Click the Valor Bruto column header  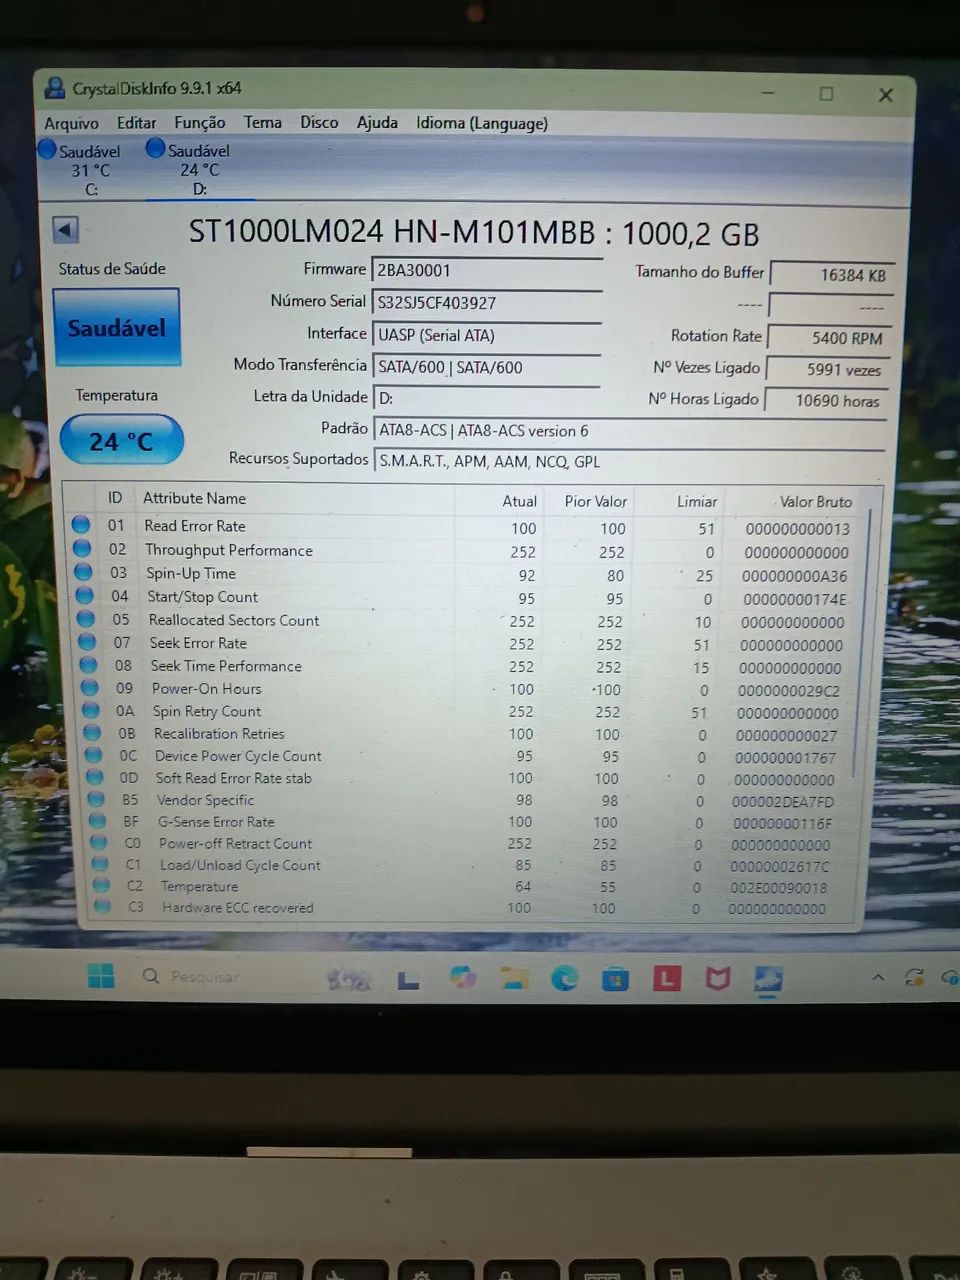point(816,502)
